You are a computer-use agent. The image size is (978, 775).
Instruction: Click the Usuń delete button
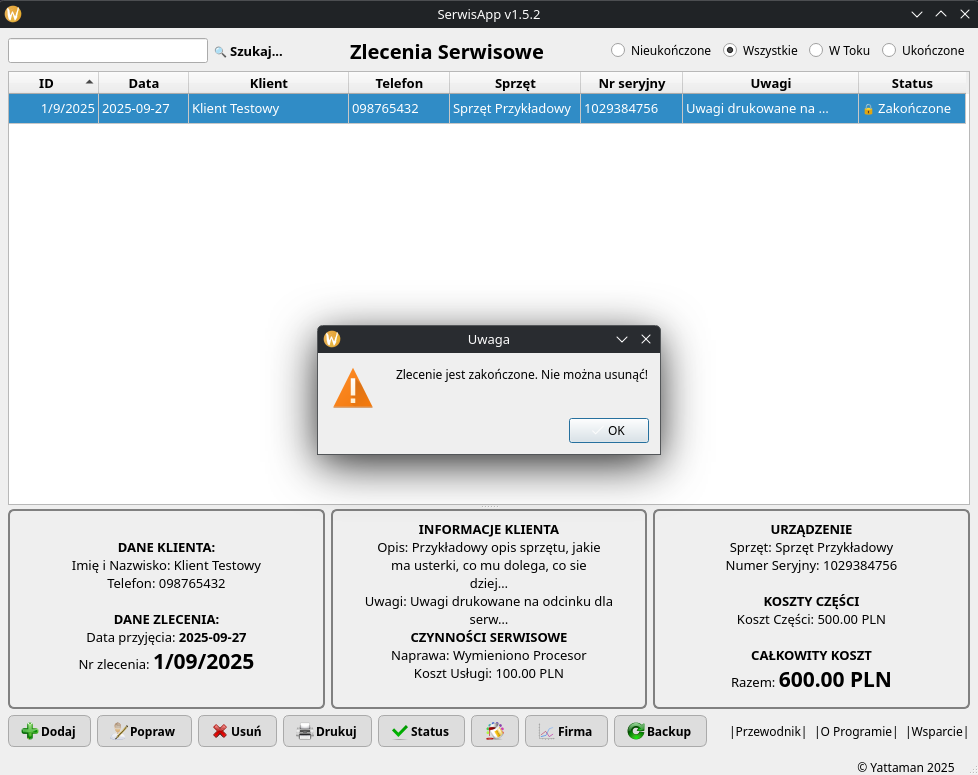pyautogui.click(x=237, y=731)
